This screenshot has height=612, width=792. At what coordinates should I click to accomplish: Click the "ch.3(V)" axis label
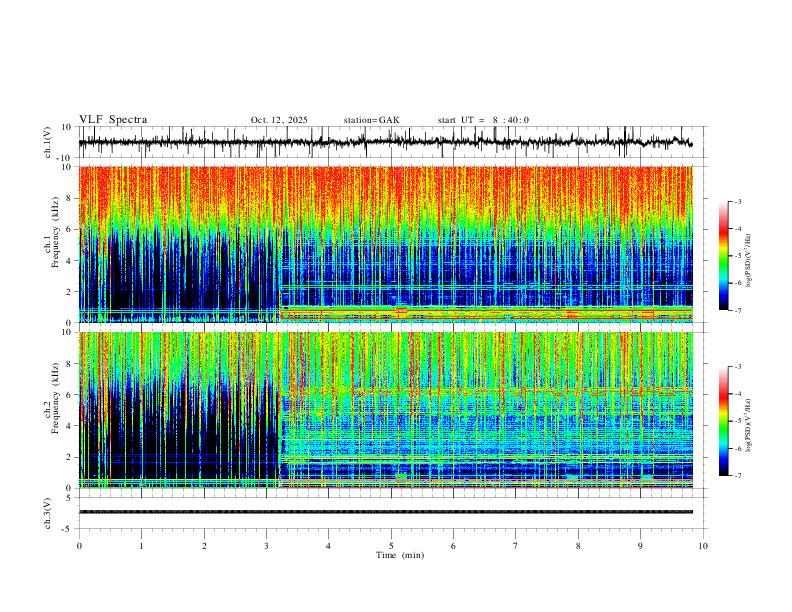[48, 513]
